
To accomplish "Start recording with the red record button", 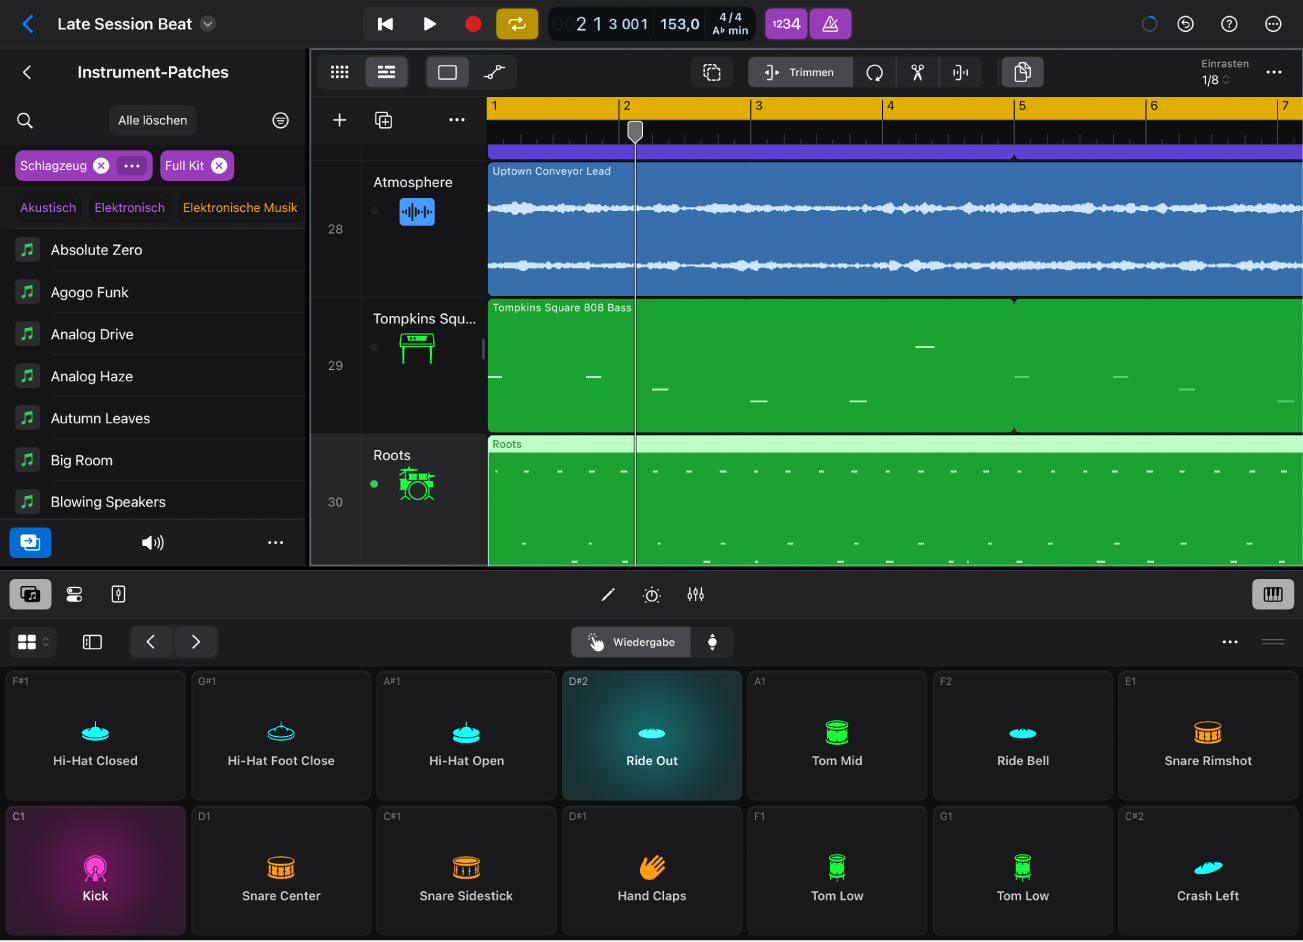I will (x=472, y=23).
